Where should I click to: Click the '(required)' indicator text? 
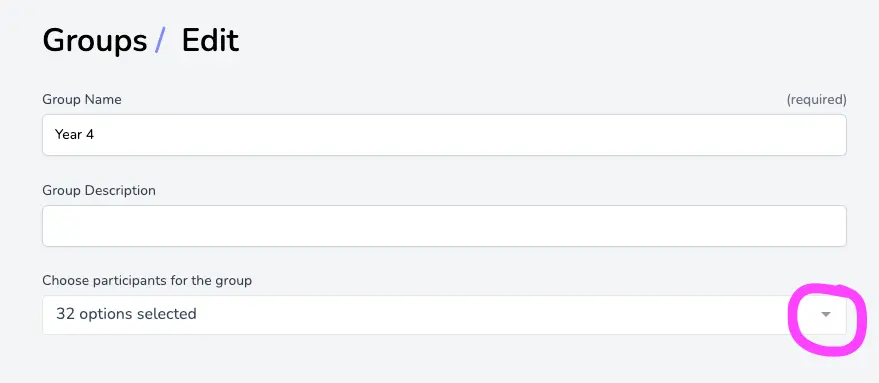816,100
